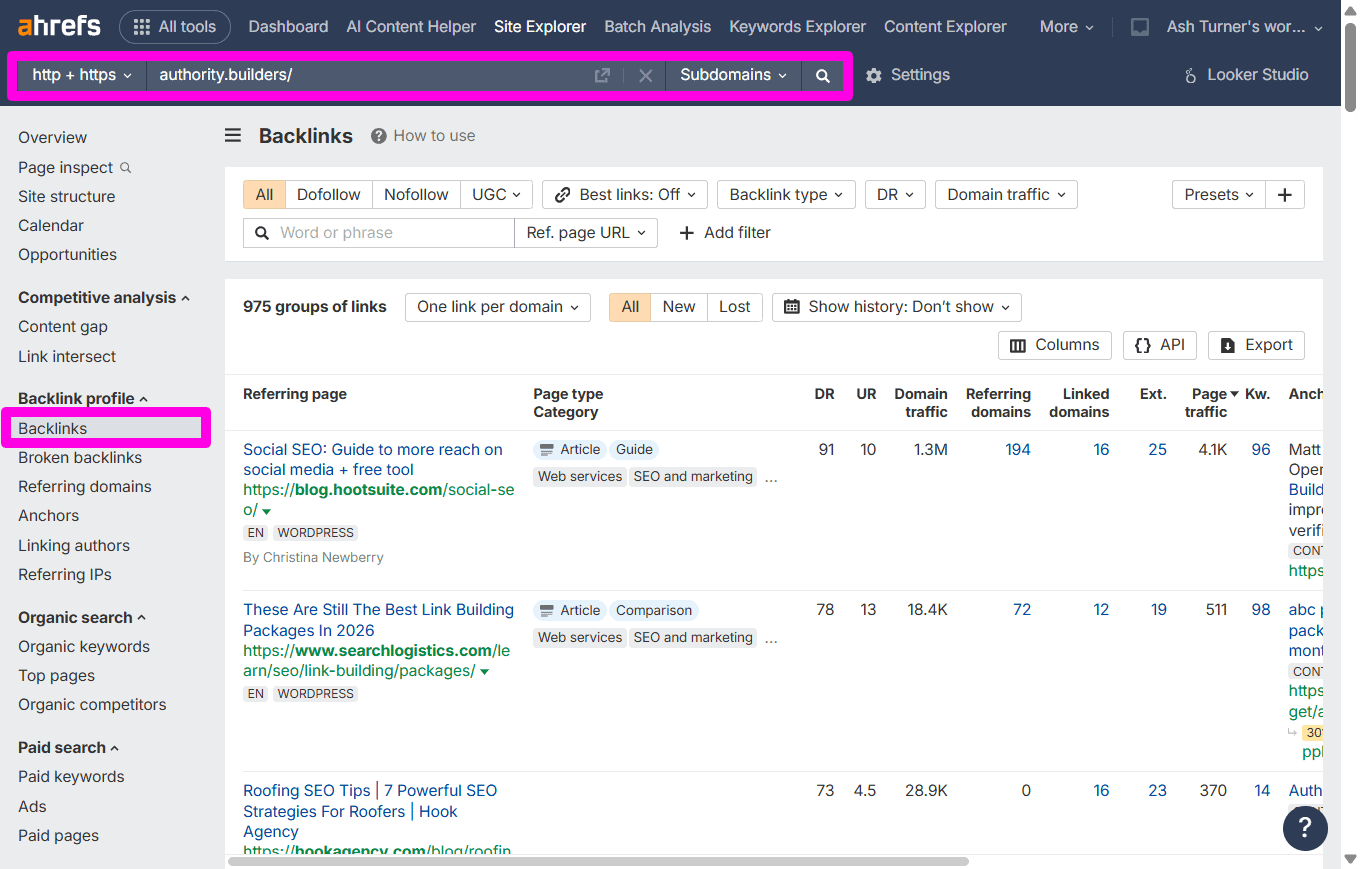Clear the URL with the X icon

click(x=646, y=75)
